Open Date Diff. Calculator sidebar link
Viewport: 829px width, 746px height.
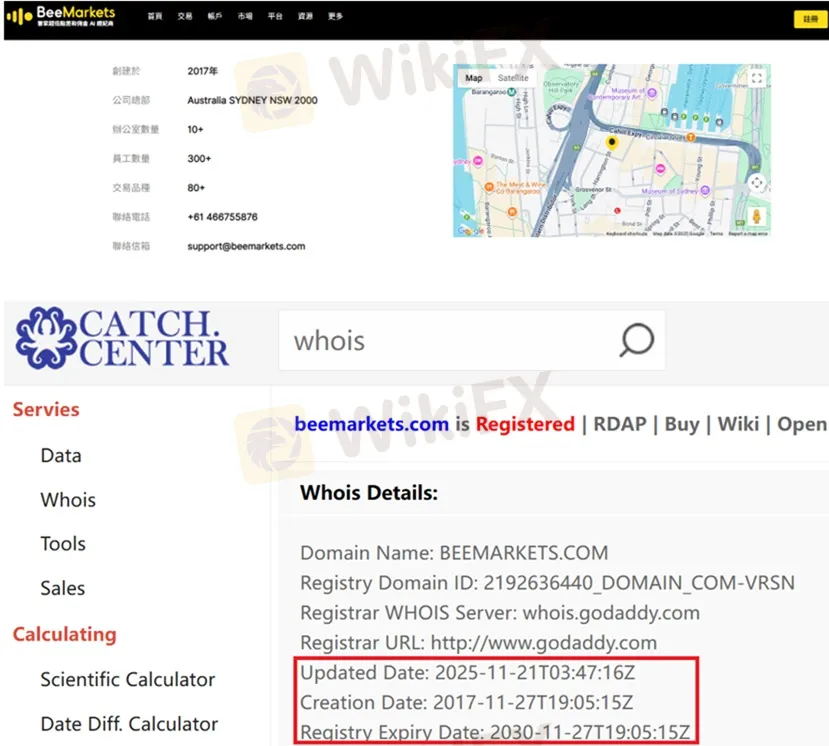pyautogui.click(x=129, y=724)
